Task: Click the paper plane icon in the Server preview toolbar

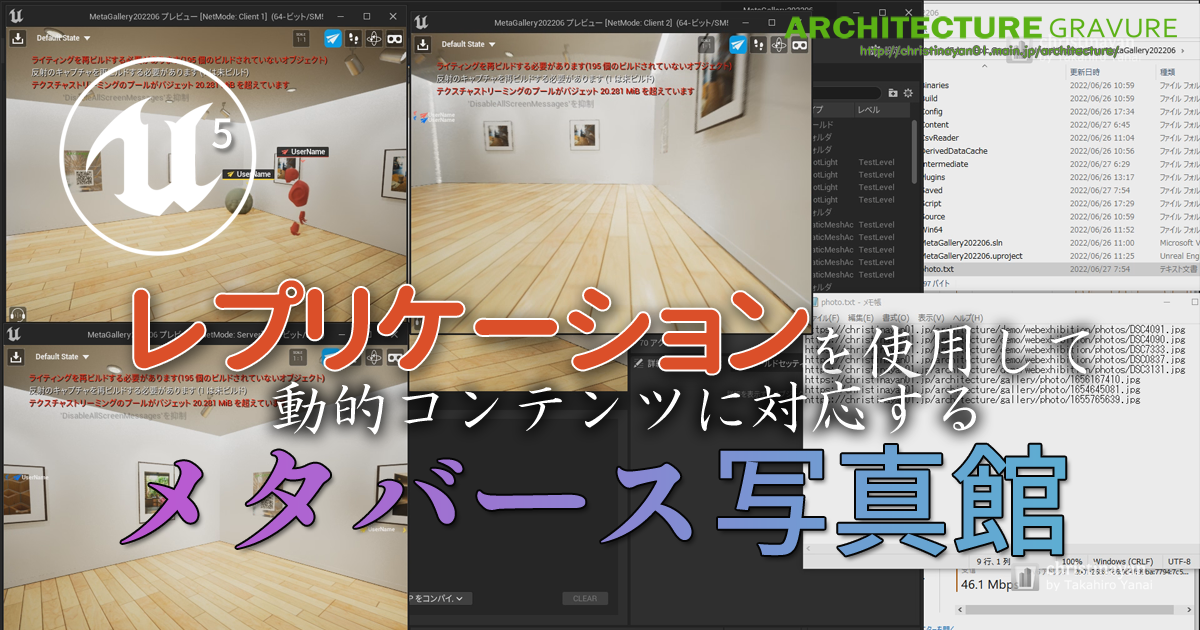Action: click(331, 355)
